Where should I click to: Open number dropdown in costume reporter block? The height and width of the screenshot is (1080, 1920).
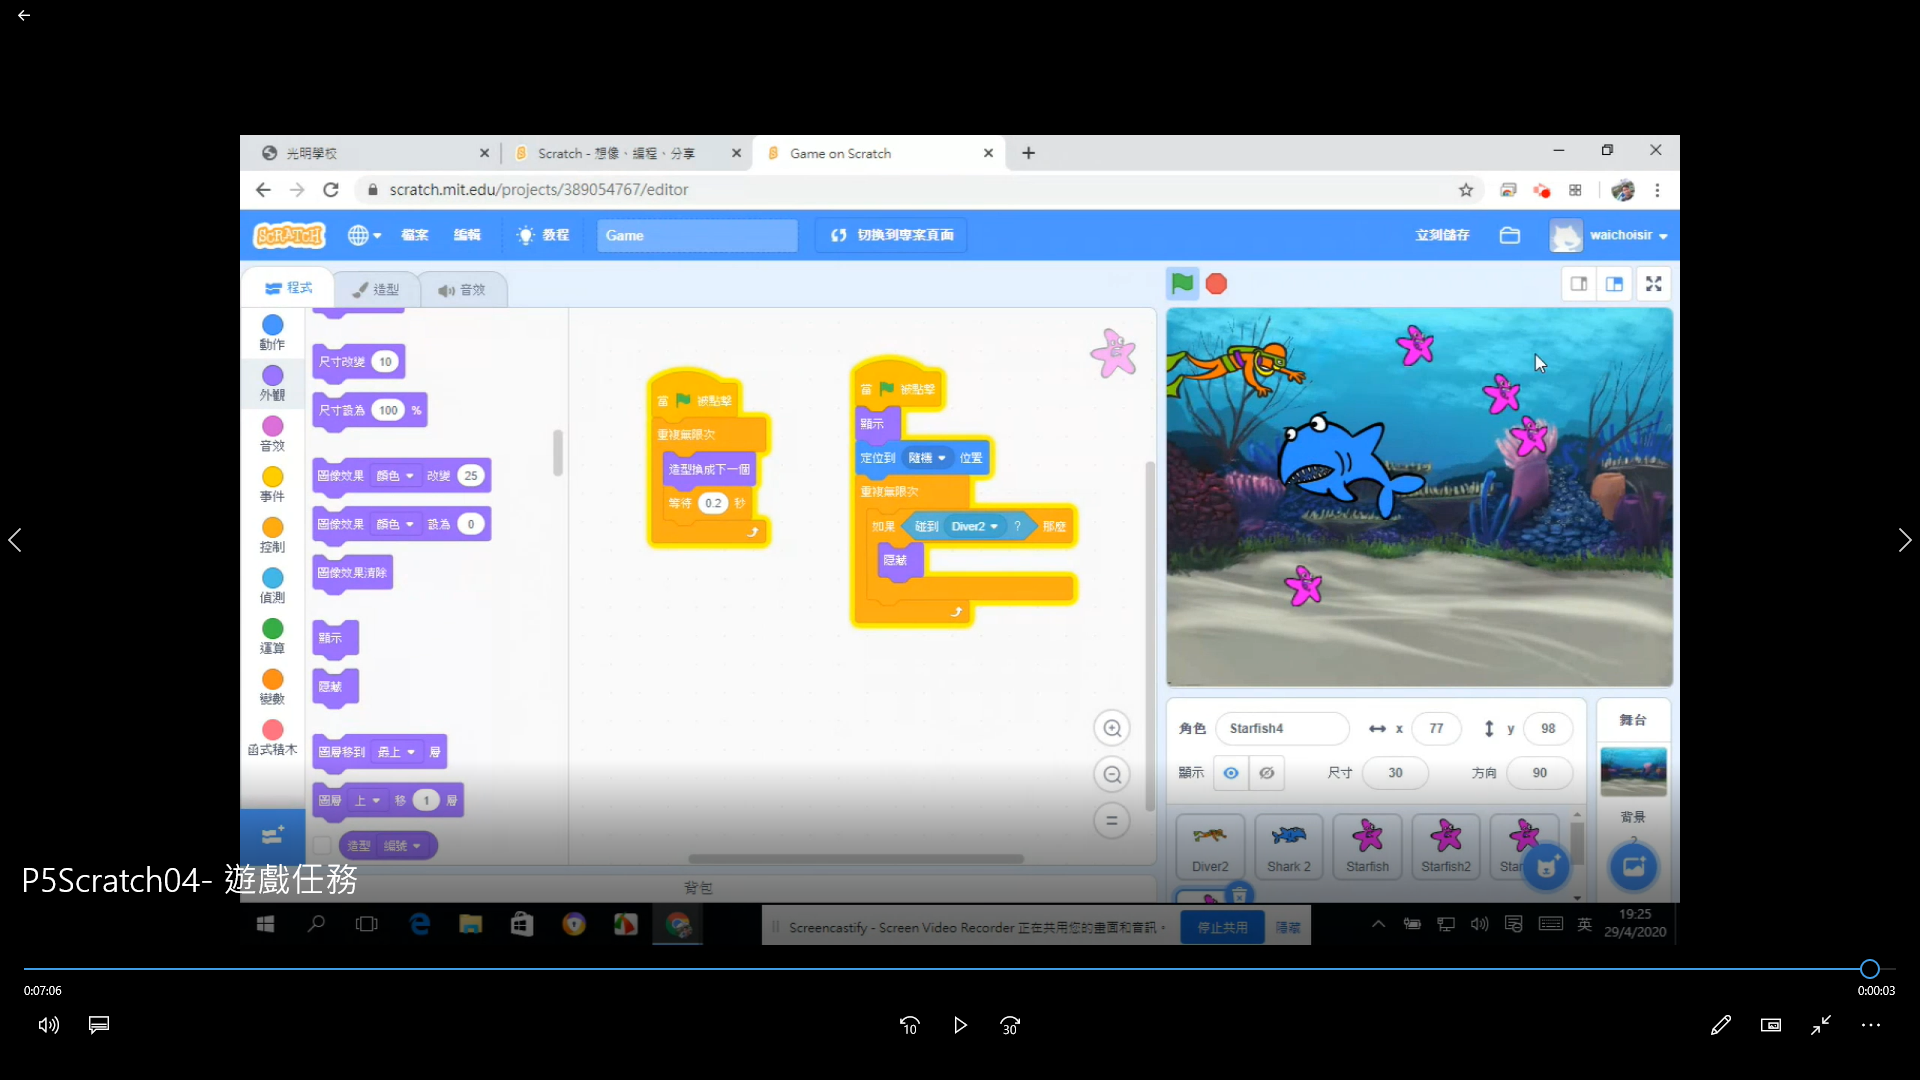pyautogui.click(x=403, y=846)
